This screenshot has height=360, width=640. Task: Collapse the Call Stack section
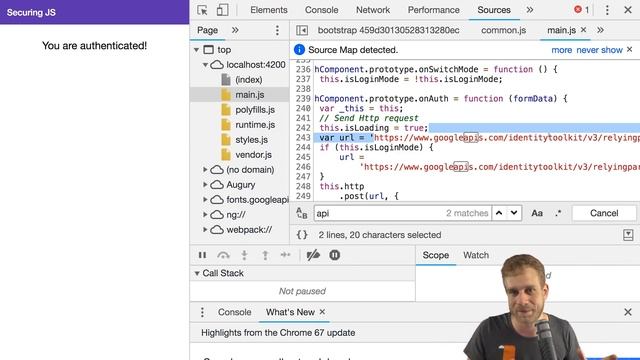pyautogui.click(x=197, y=273)
